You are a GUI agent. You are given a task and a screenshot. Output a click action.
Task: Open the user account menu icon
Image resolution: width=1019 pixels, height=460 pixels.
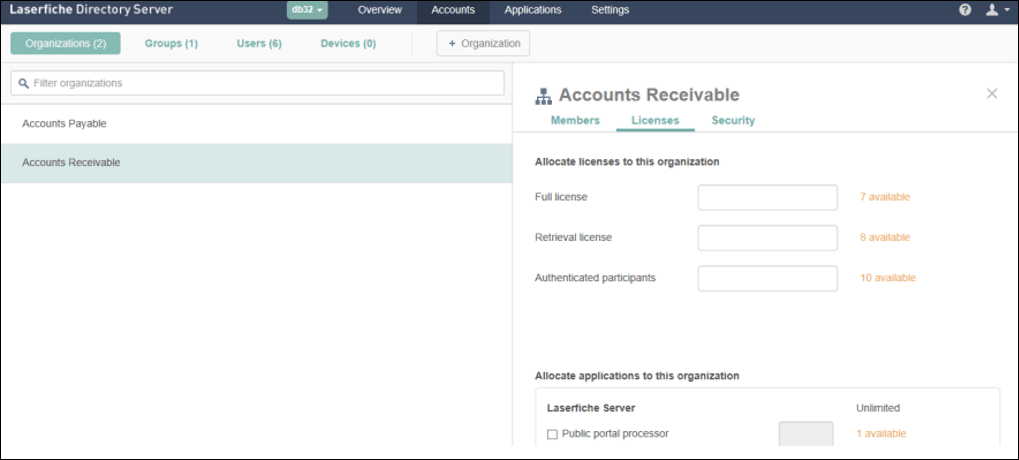(x=996, y=10)
